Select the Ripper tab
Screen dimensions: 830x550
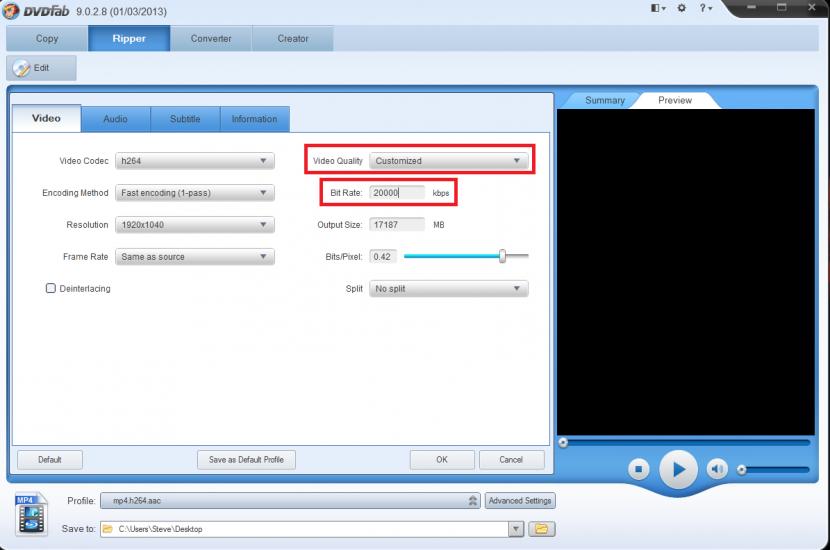point(129,39)
